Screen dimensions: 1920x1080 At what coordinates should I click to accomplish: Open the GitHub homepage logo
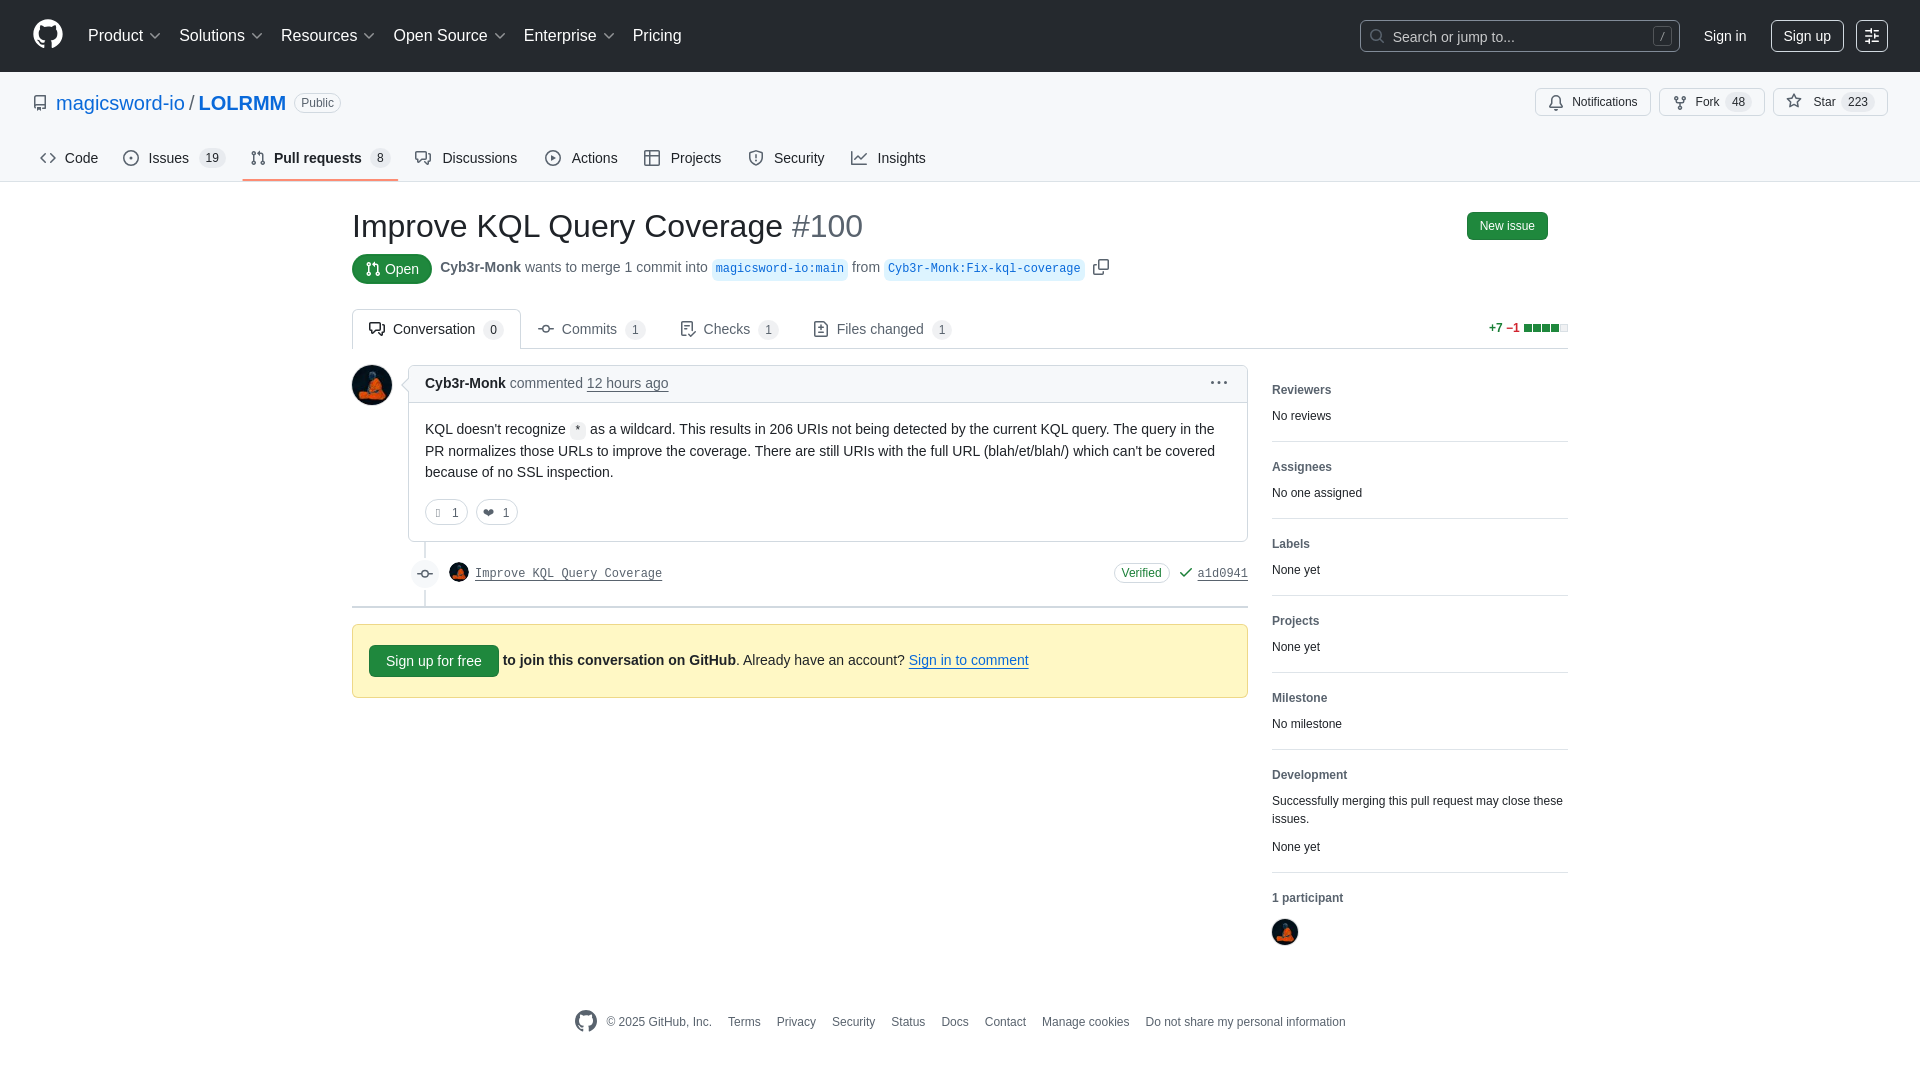tap(48, 35)
